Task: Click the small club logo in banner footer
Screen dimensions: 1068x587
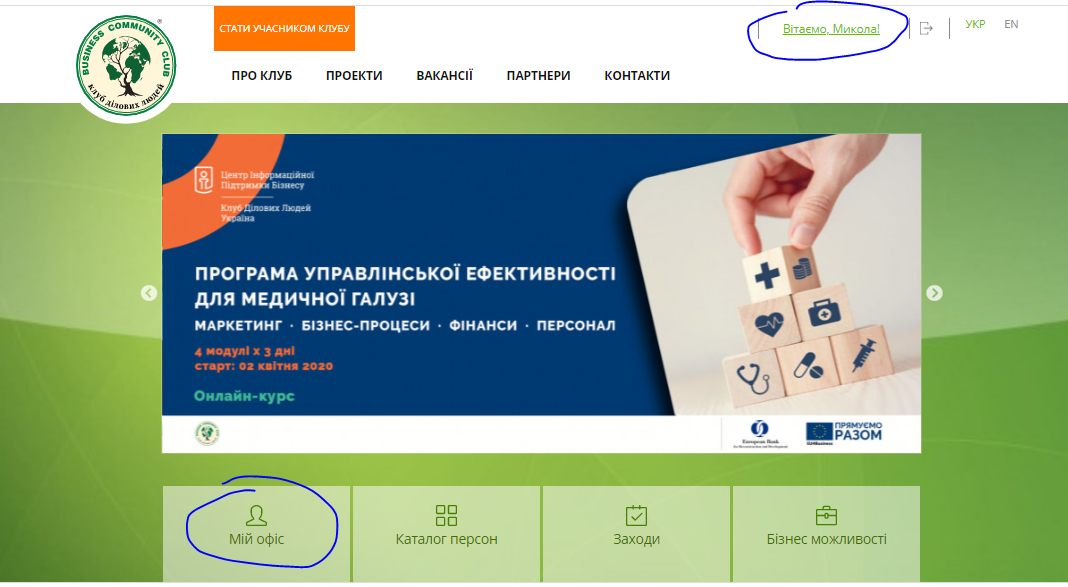Action: point(207,433)
